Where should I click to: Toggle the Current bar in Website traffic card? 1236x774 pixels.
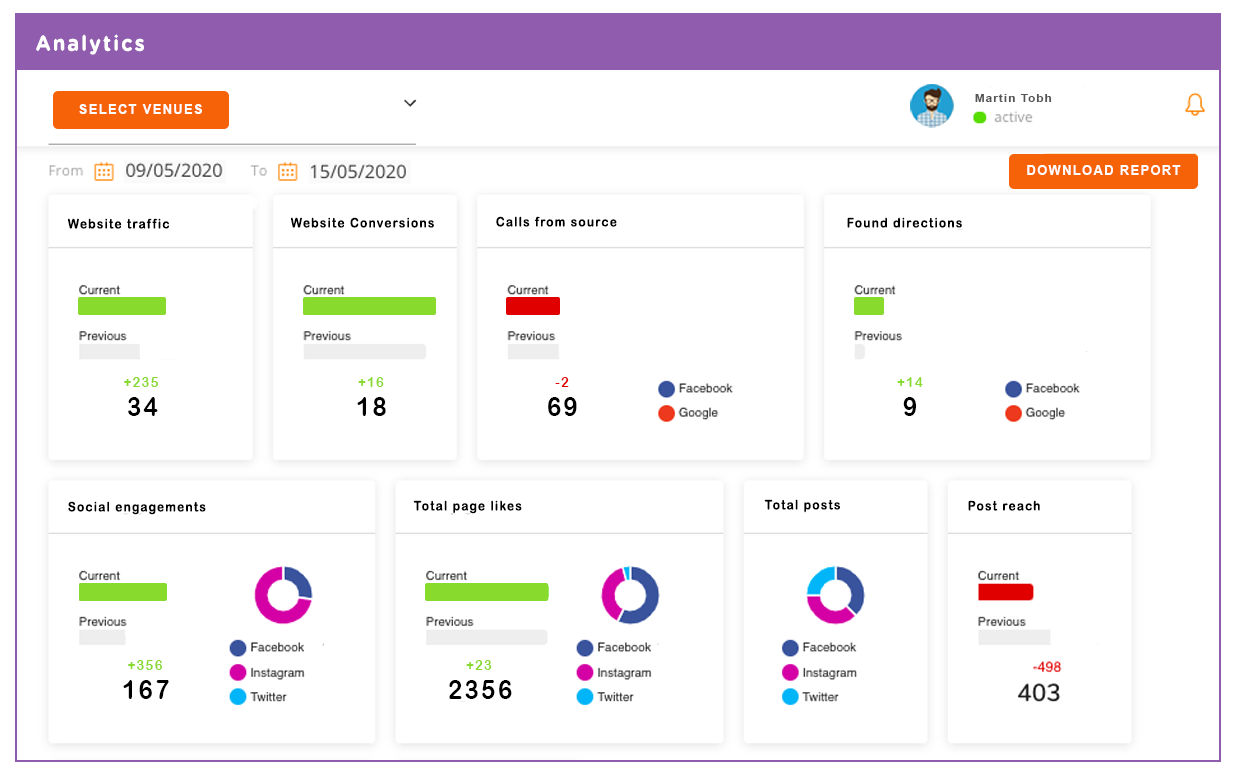click(122, 306)
